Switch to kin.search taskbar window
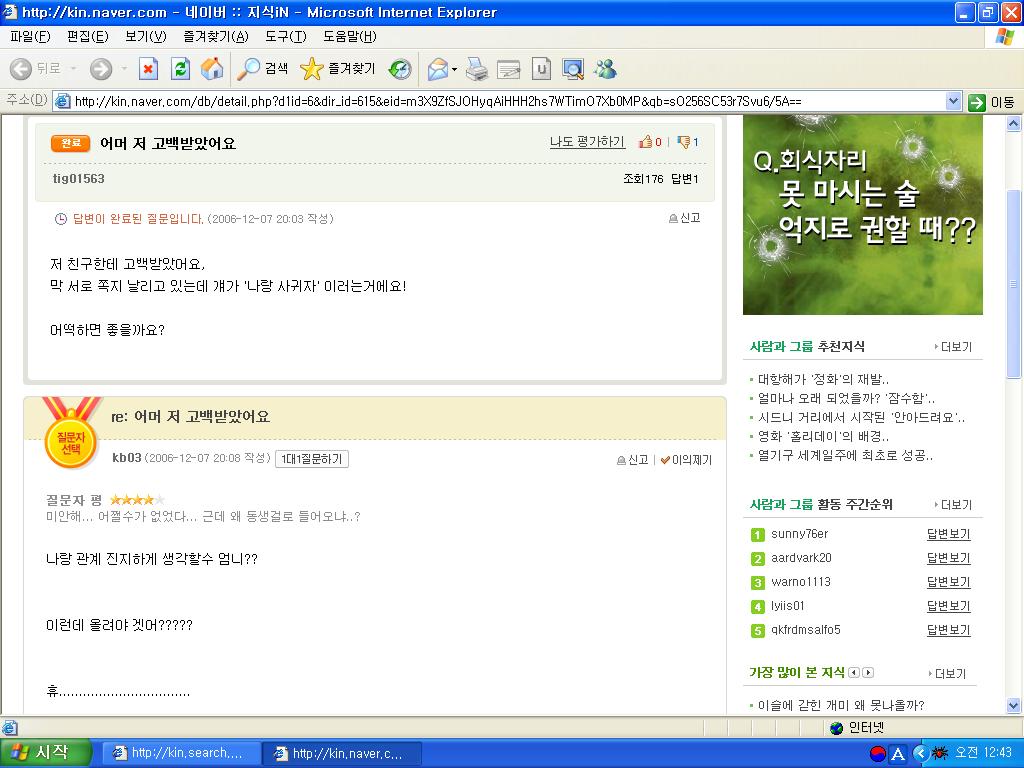The image size is (1024, 768). click(x=180, y=754)
